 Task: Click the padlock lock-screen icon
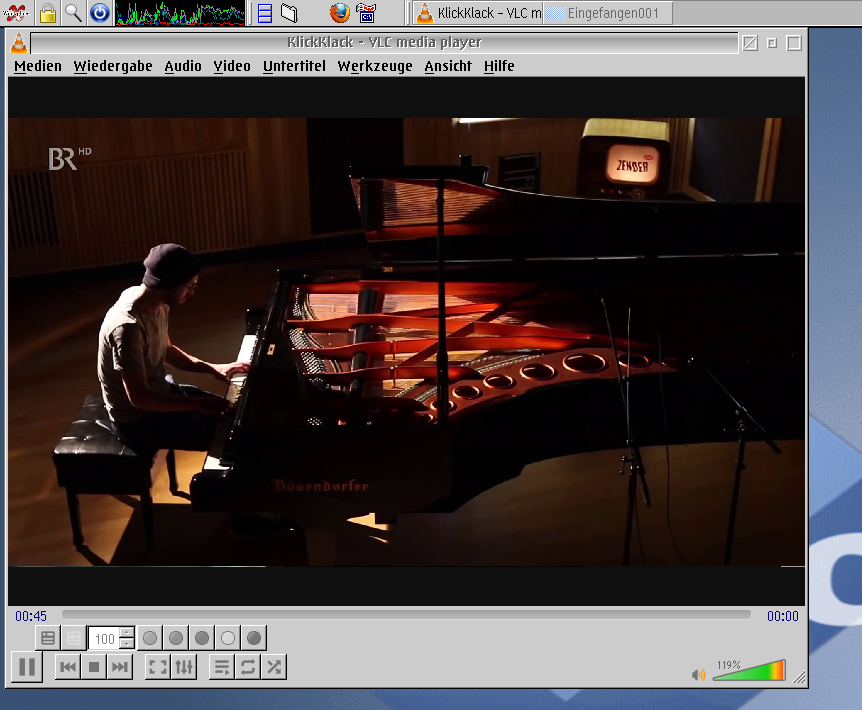point(48,13)
